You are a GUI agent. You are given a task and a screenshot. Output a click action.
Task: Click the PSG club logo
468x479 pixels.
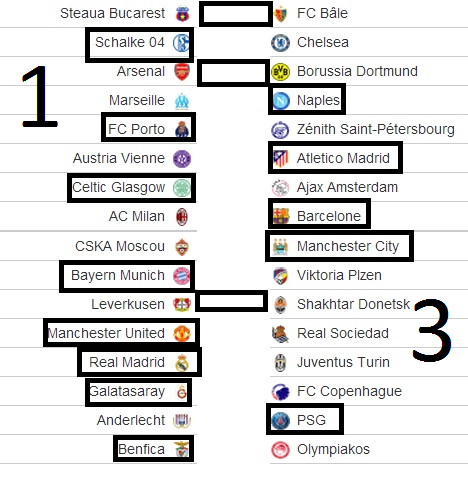(280, 420)
